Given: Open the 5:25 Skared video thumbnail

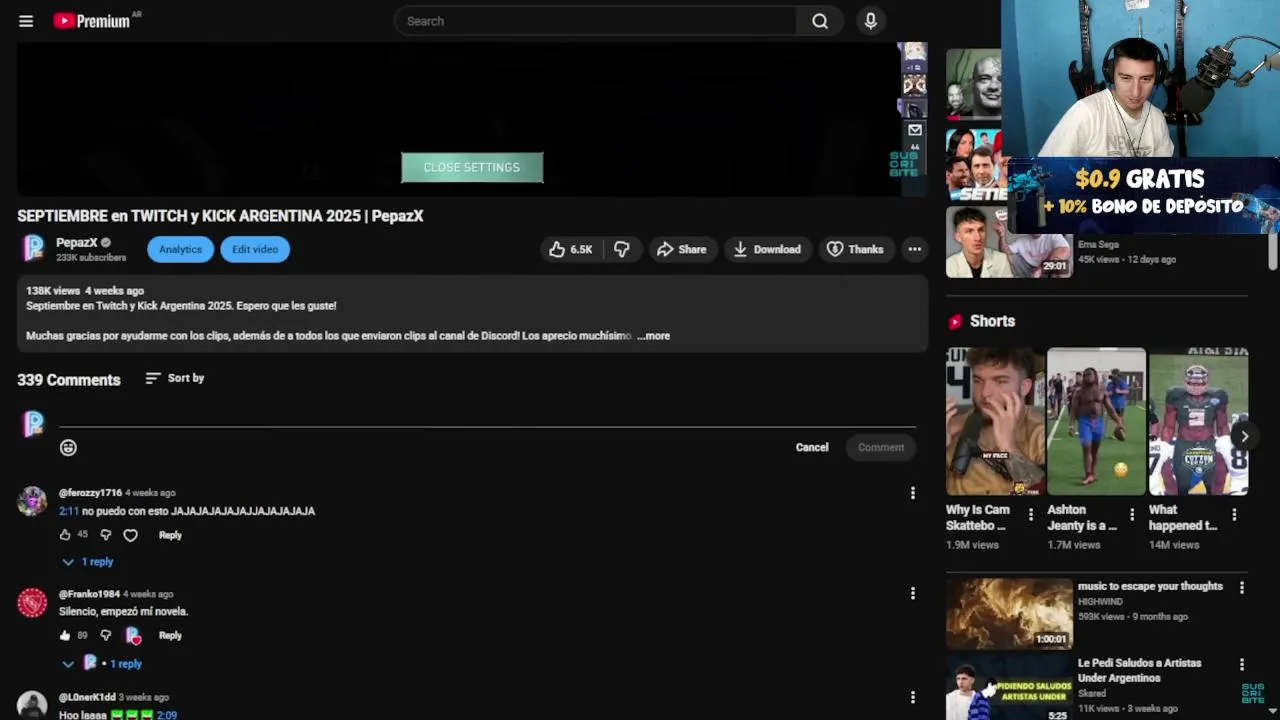Looking at the screenshot, I should tap(1009, 690).
